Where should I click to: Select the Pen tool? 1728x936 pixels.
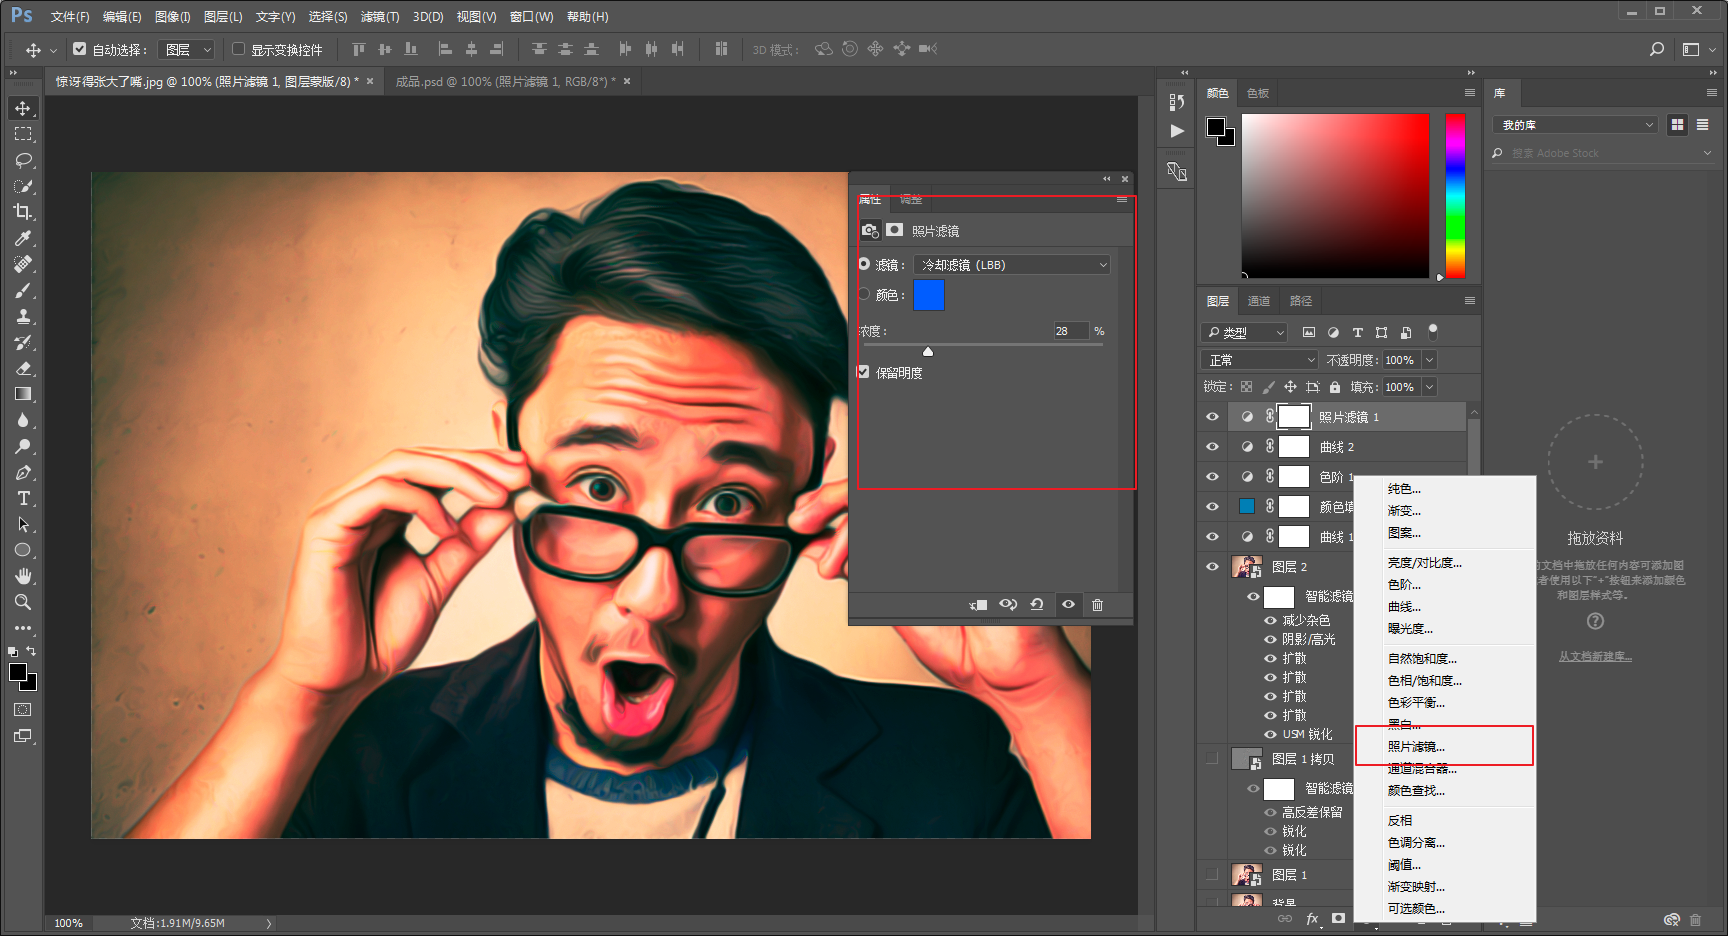pyautogui.click(x=23, y=472)
